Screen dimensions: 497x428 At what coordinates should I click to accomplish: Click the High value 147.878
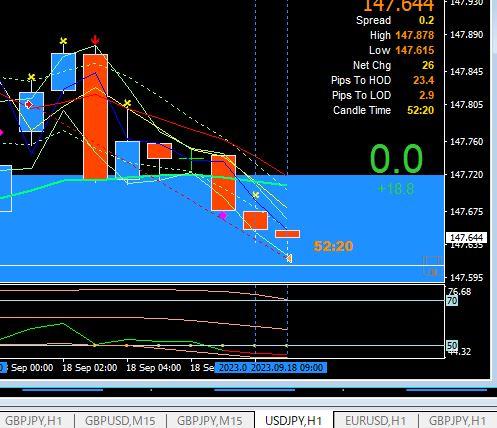[x=415, y=35]
